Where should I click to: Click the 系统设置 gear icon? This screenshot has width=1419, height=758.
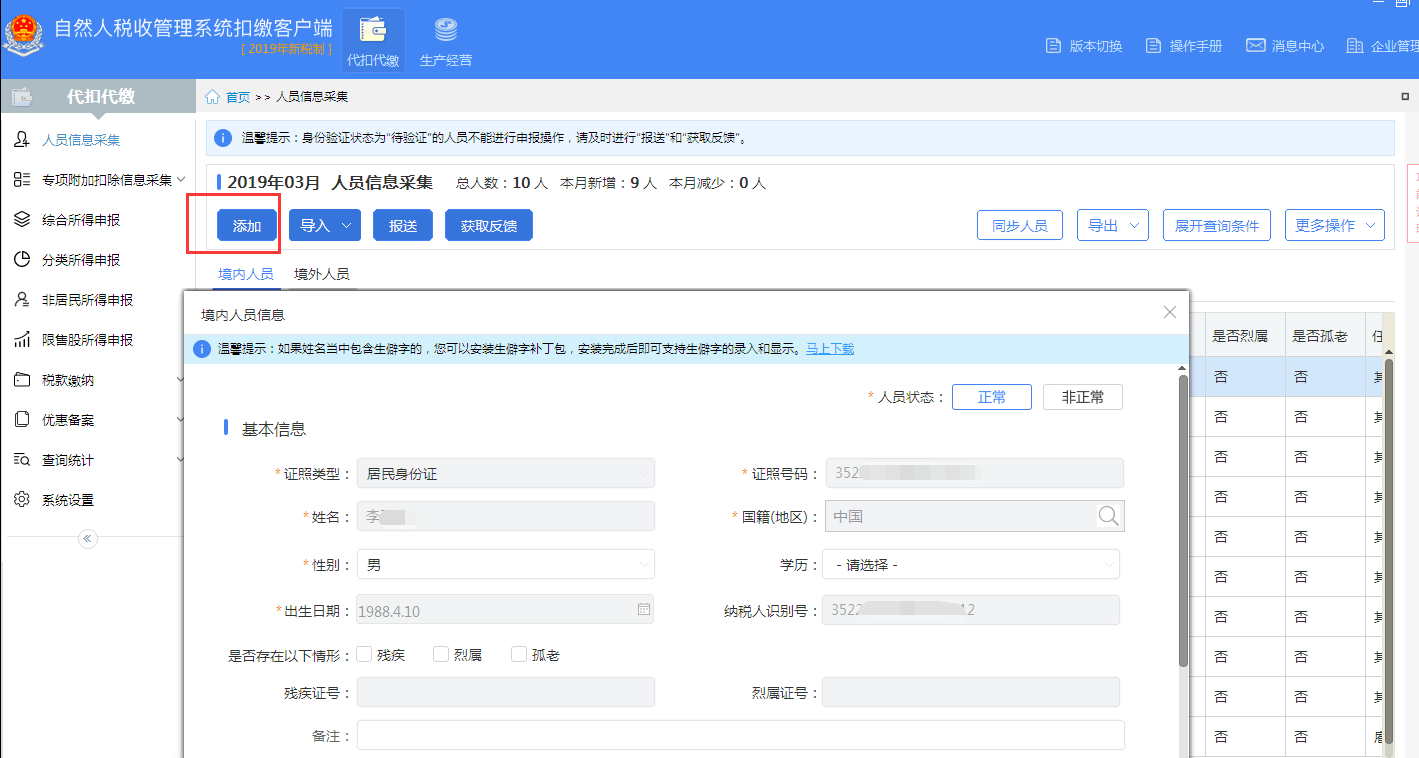click(x=21, y=500)
